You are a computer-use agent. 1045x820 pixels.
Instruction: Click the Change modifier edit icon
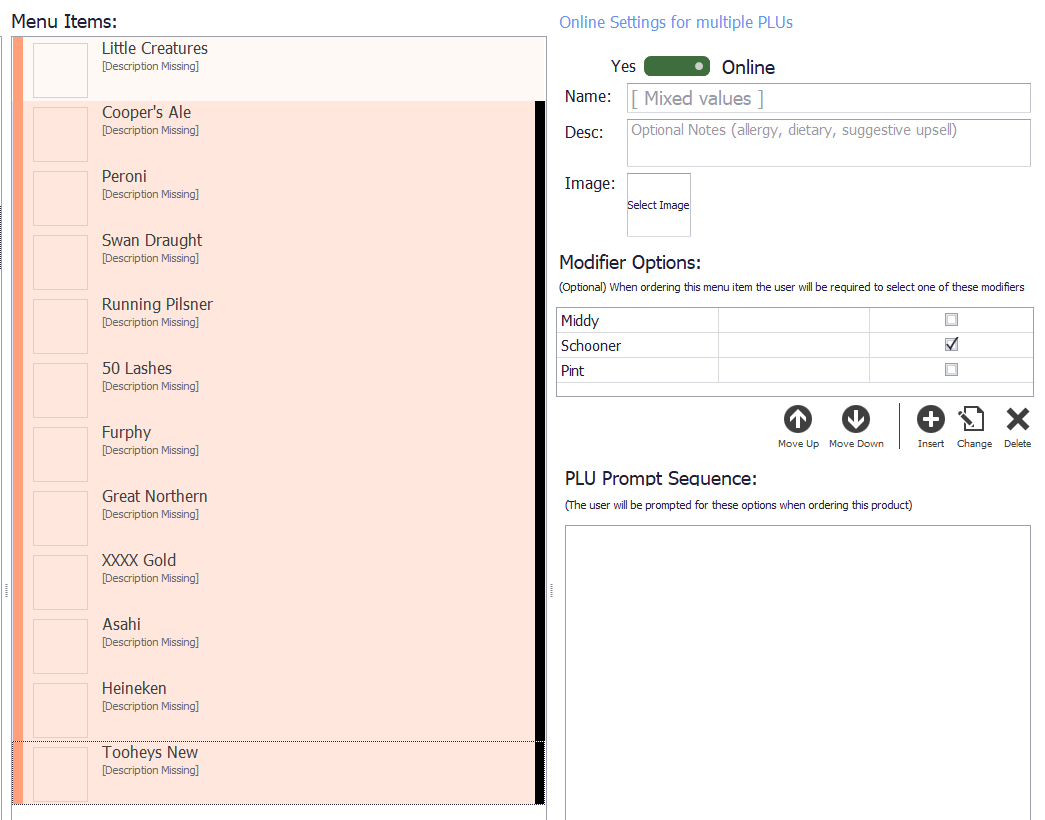point(972,419)
